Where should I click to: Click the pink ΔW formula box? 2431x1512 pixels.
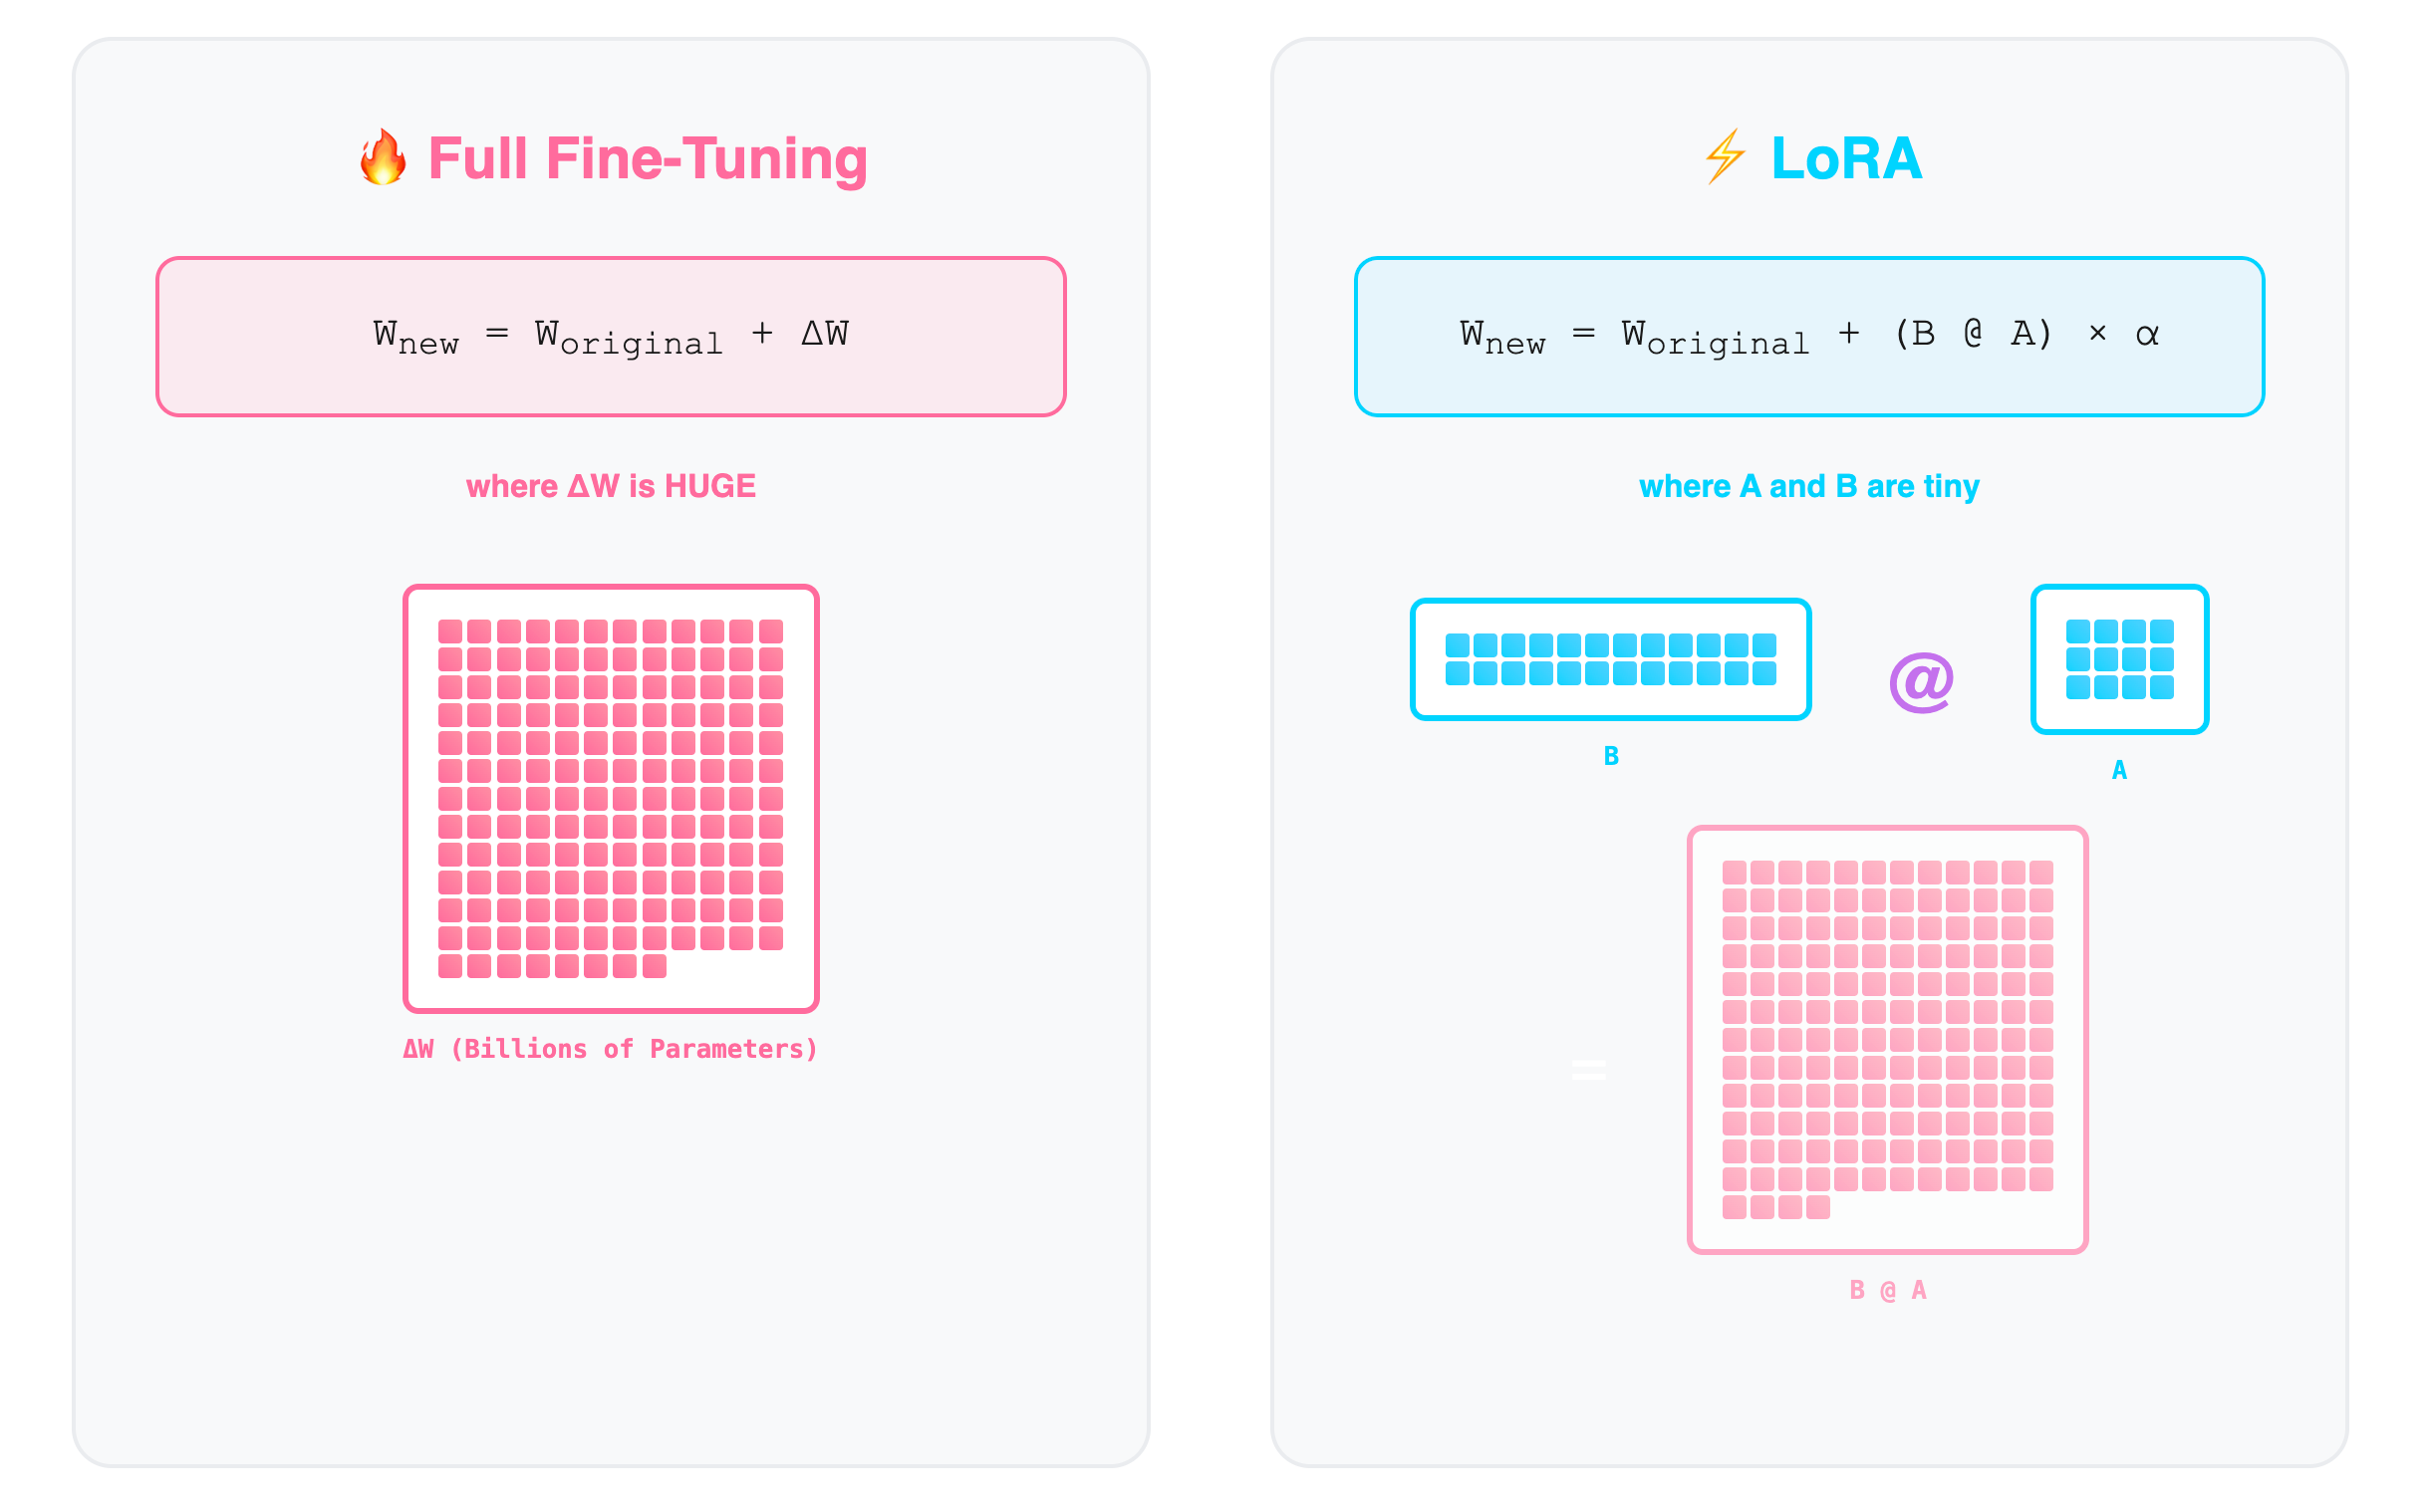(611, 337)
